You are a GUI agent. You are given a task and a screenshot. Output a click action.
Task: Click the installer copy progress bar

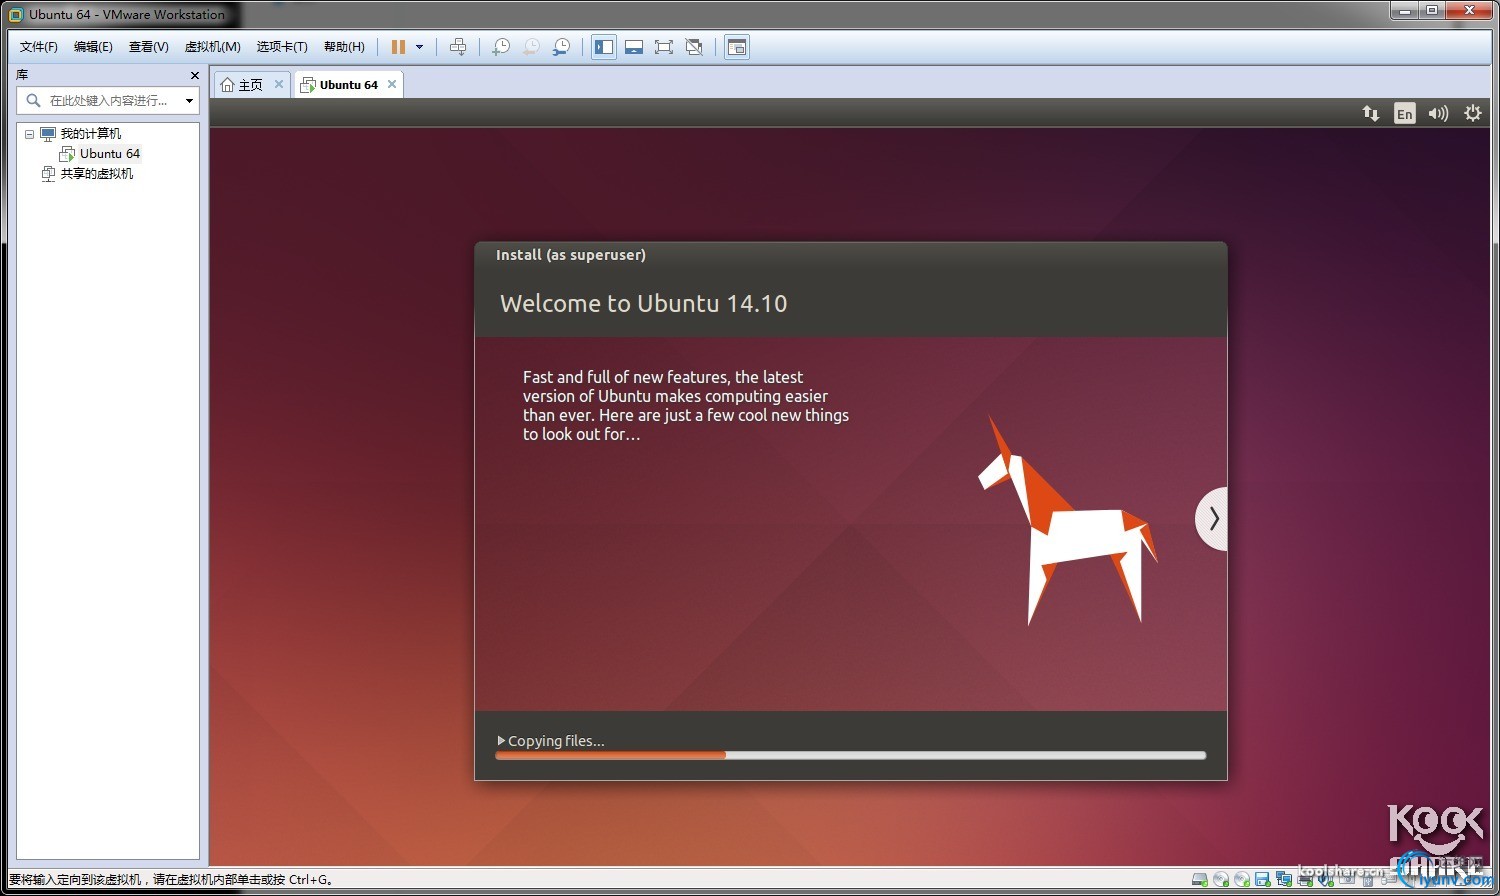tap(850, 755)
